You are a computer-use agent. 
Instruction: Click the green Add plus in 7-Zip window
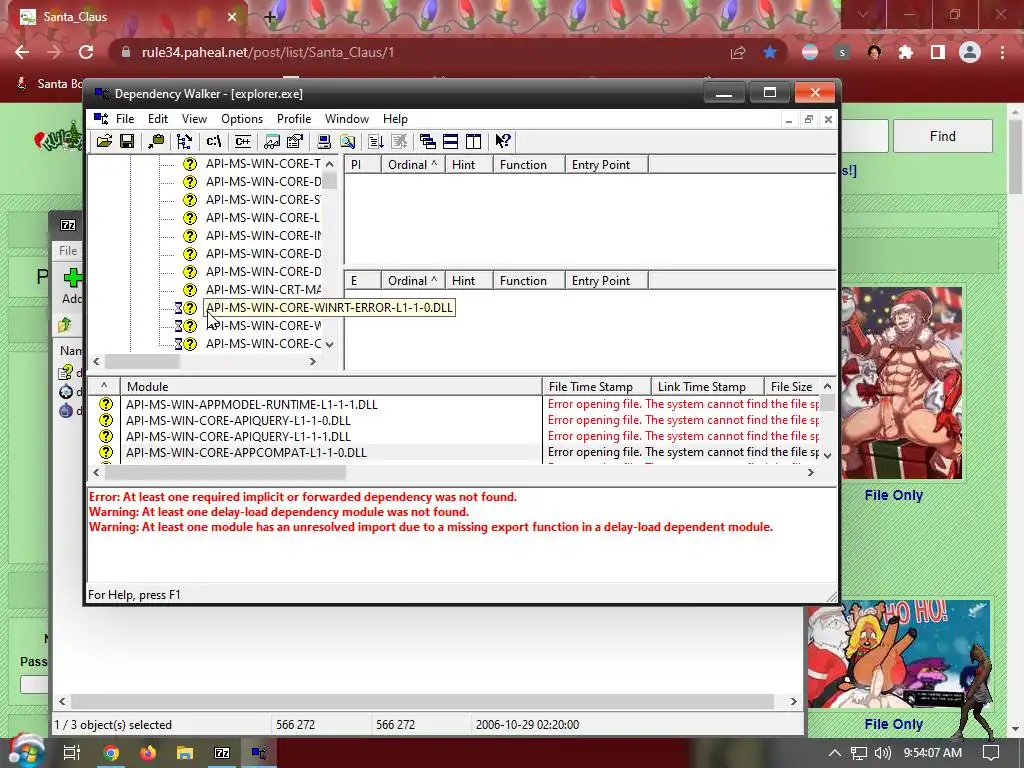coord(72,278)
